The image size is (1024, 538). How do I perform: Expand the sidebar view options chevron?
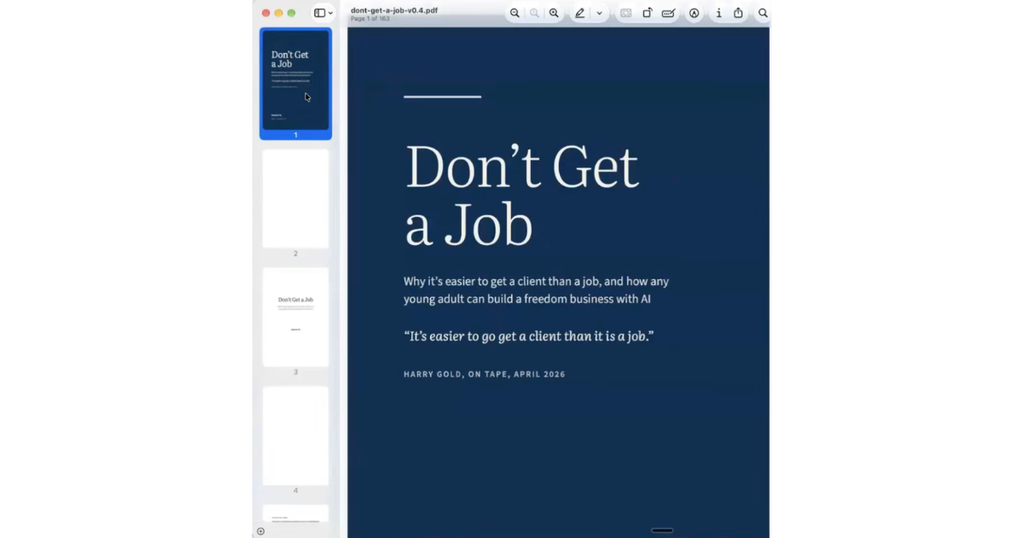coord(330,13)
